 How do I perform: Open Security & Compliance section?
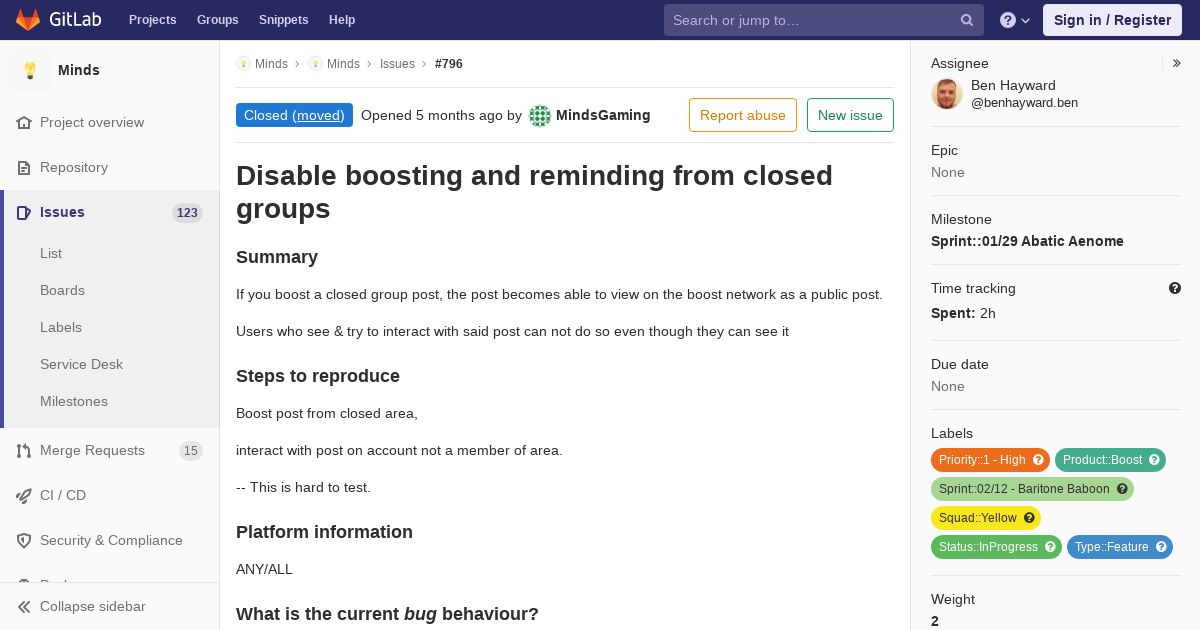[111, 540]
